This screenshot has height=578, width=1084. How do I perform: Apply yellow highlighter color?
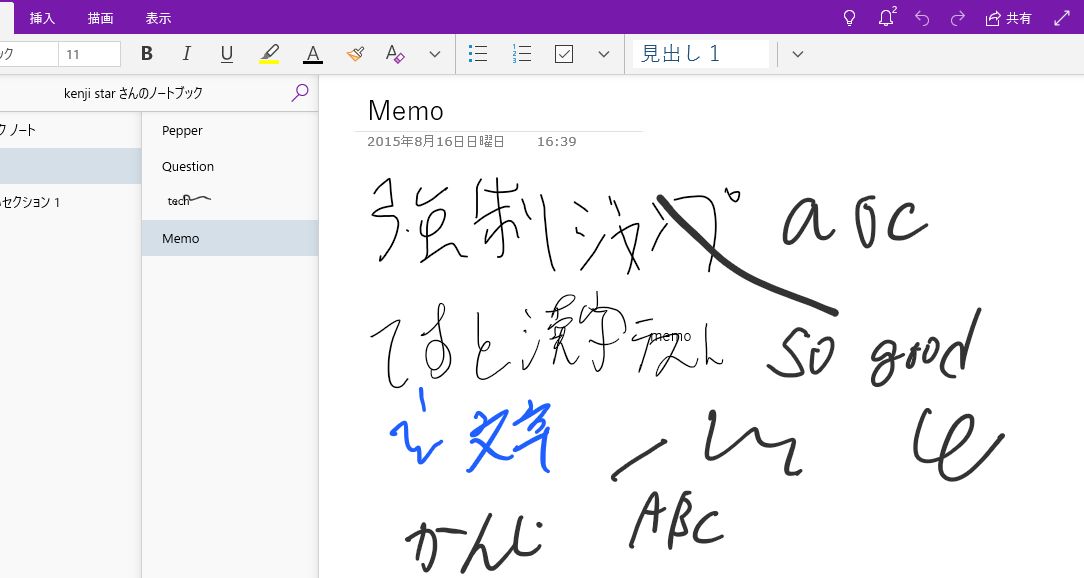point(269,54)
